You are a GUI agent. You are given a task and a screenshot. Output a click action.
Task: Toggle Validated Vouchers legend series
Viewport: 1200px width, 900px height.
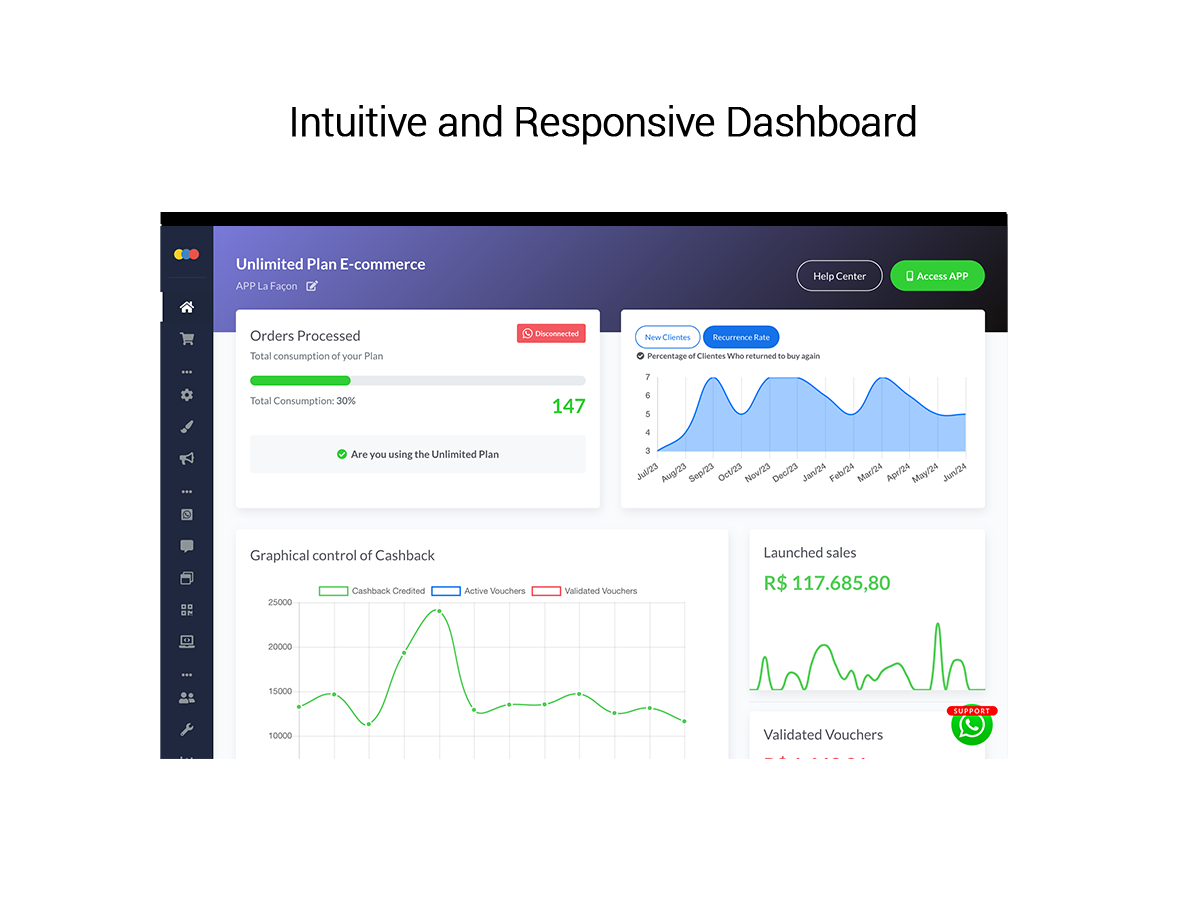pos(584,591)
